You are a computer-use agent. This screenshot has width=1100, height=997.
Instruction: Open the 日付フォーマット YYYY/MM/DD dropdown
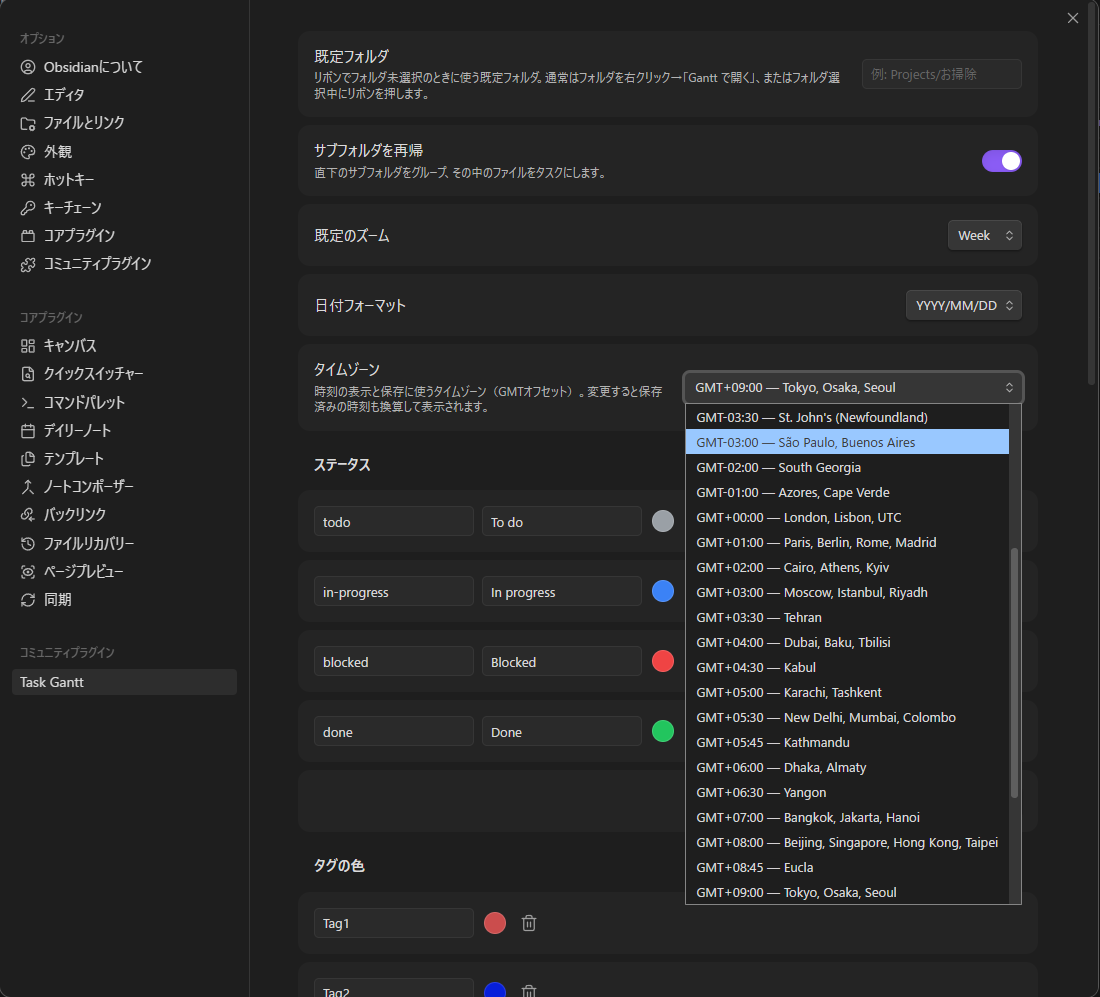click(x=963, y=305)
